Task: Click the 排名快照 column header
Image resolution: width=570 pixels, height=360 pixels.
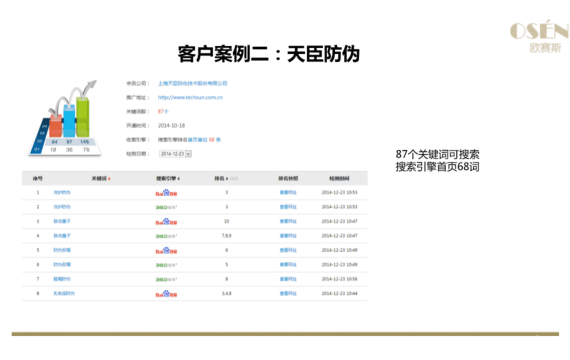Action: [x=288, y=179]
